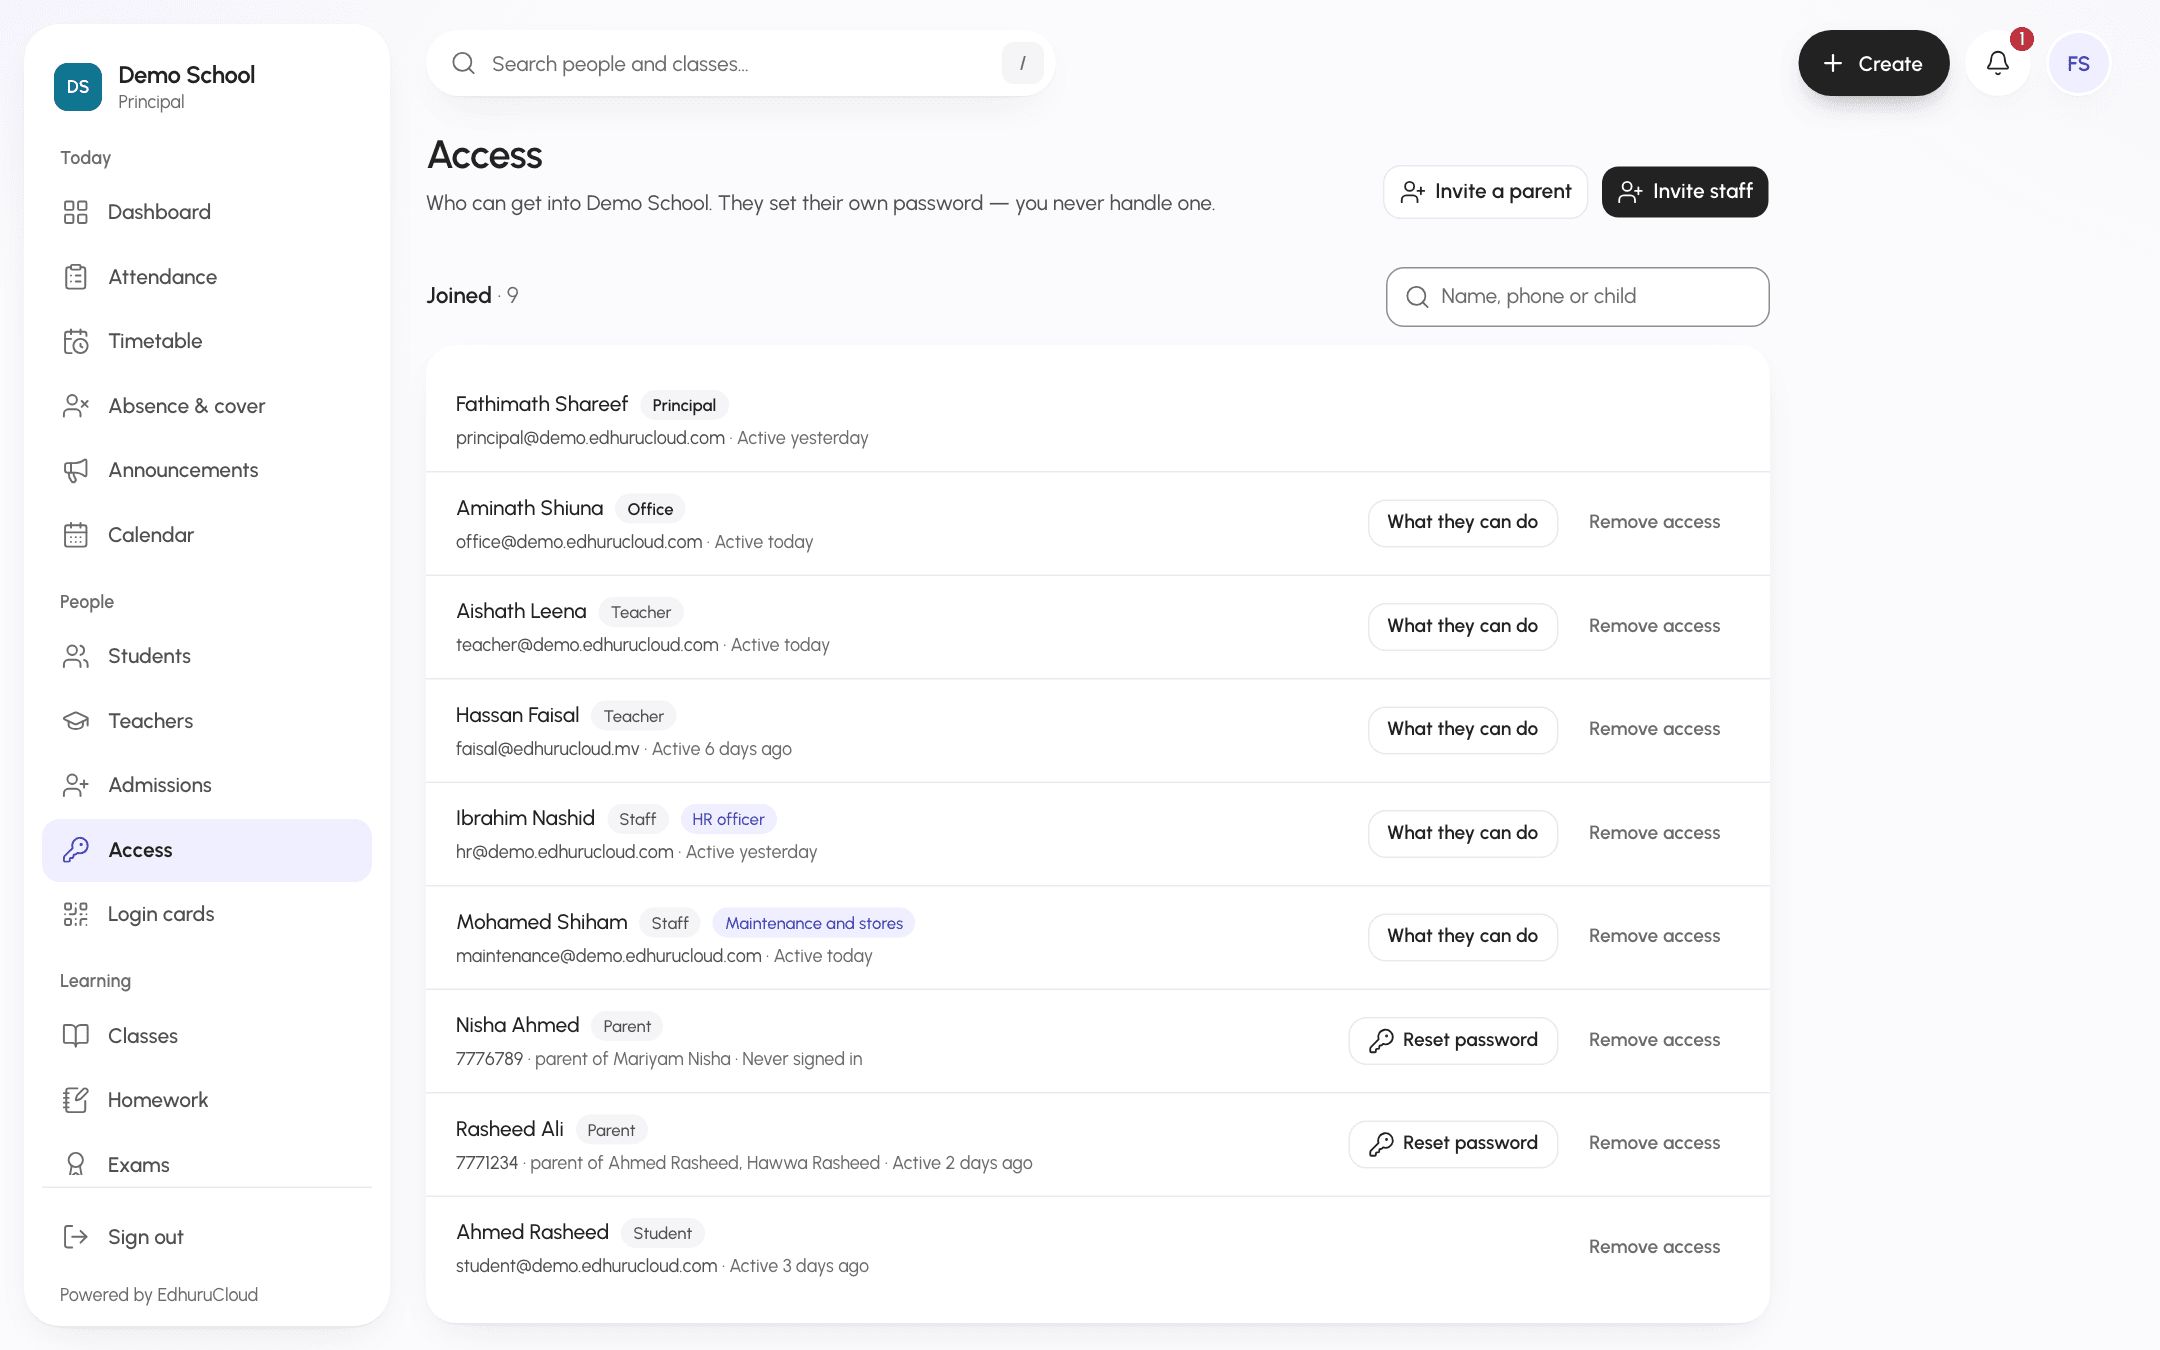Click the Announcements megaphone icon
2160x1350 pixels.
point(76,470)
